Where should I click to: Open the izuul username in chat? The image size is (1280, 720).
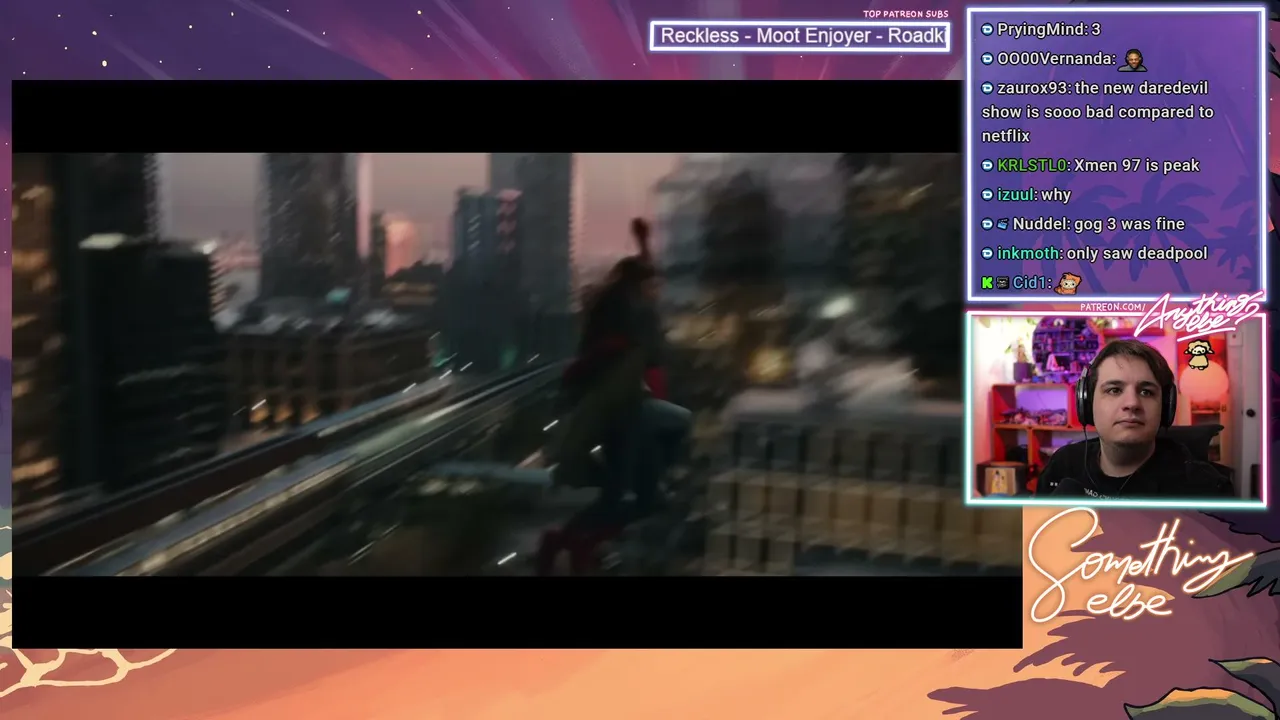(1015, 195)
